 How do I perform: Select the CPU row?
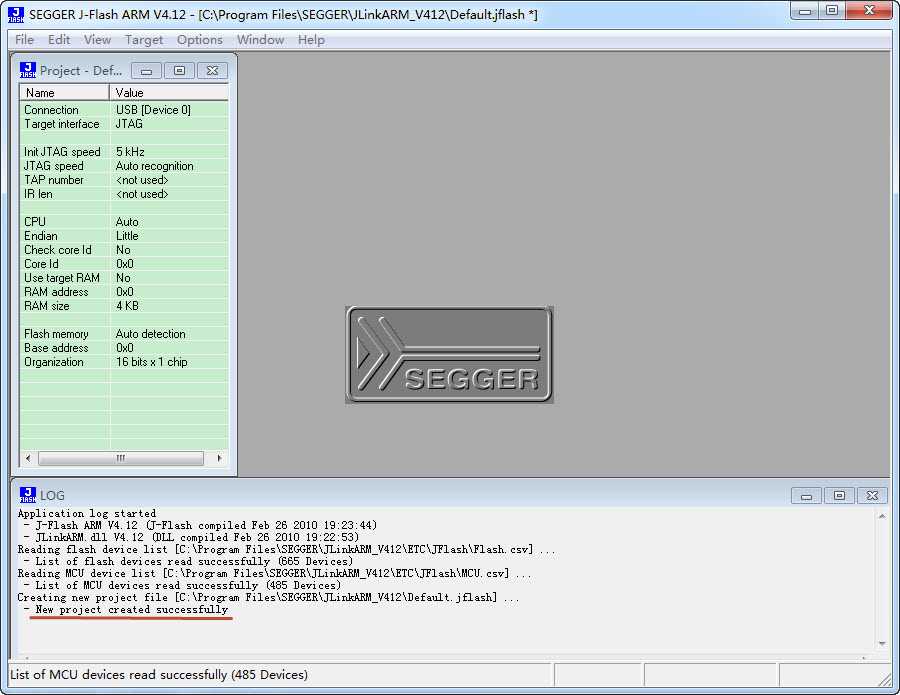tap(124, 222)
